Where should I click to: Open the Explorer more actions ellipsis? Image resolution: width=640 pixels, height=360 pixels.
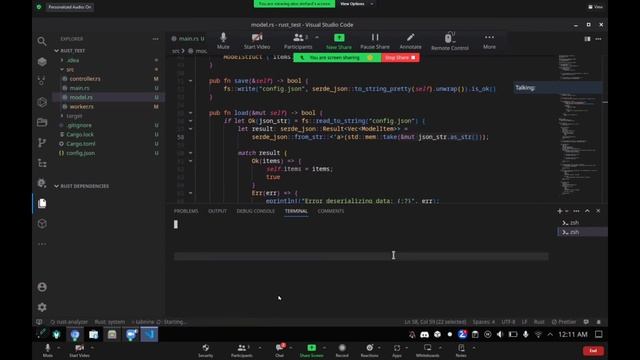tap(156, 39)
